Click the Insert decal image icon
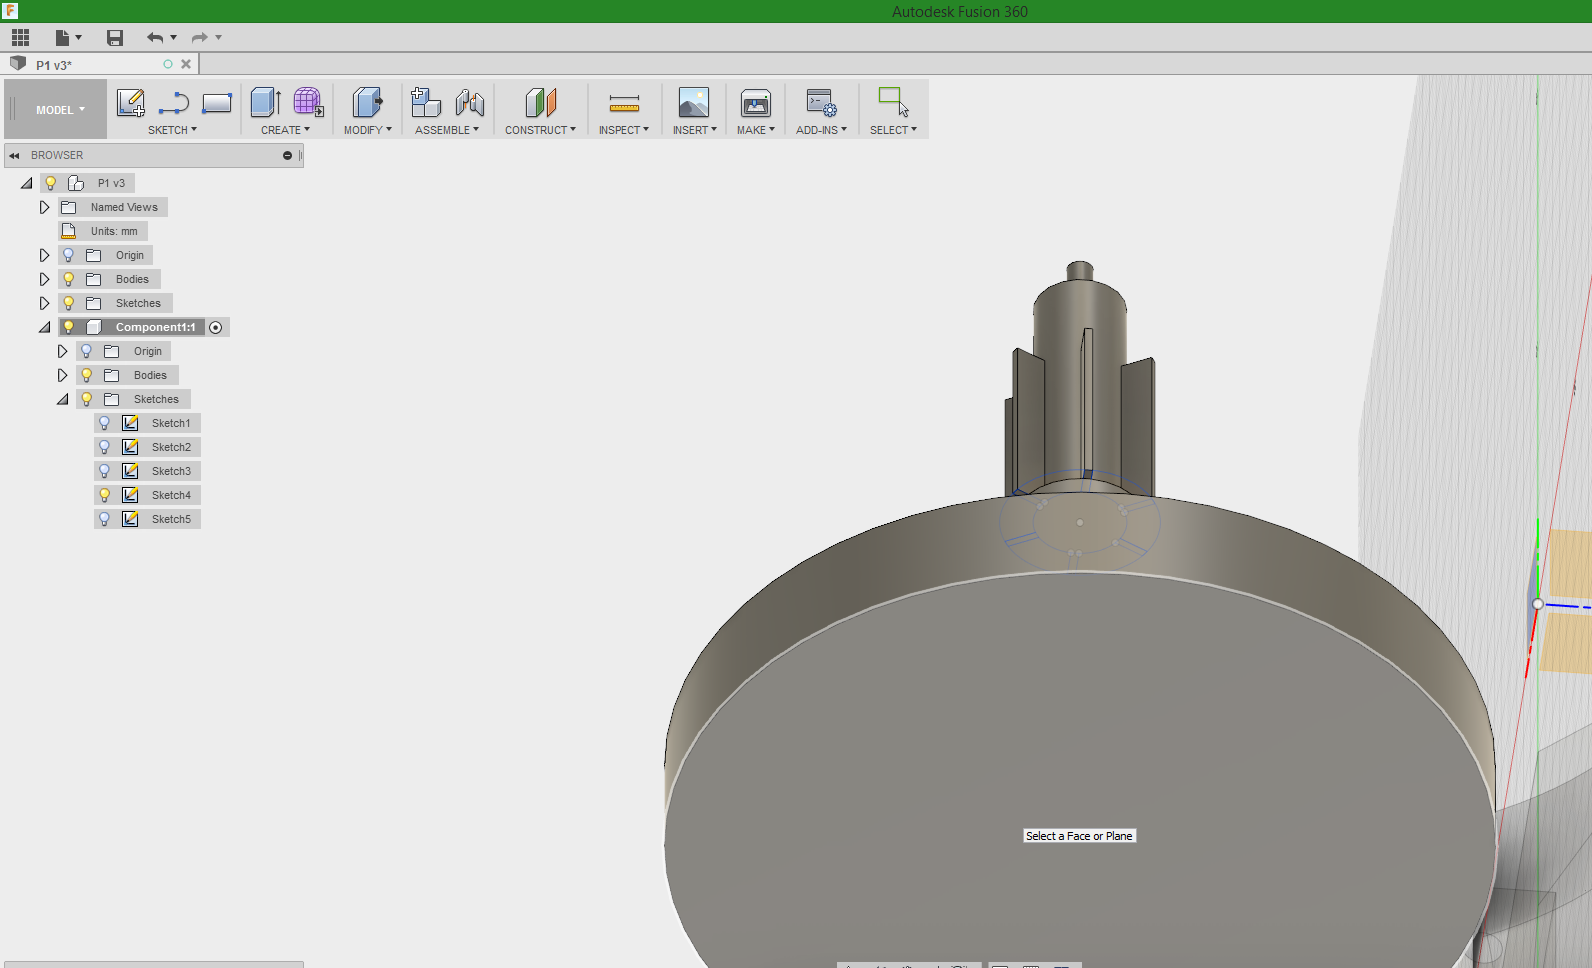 point(694,102)
